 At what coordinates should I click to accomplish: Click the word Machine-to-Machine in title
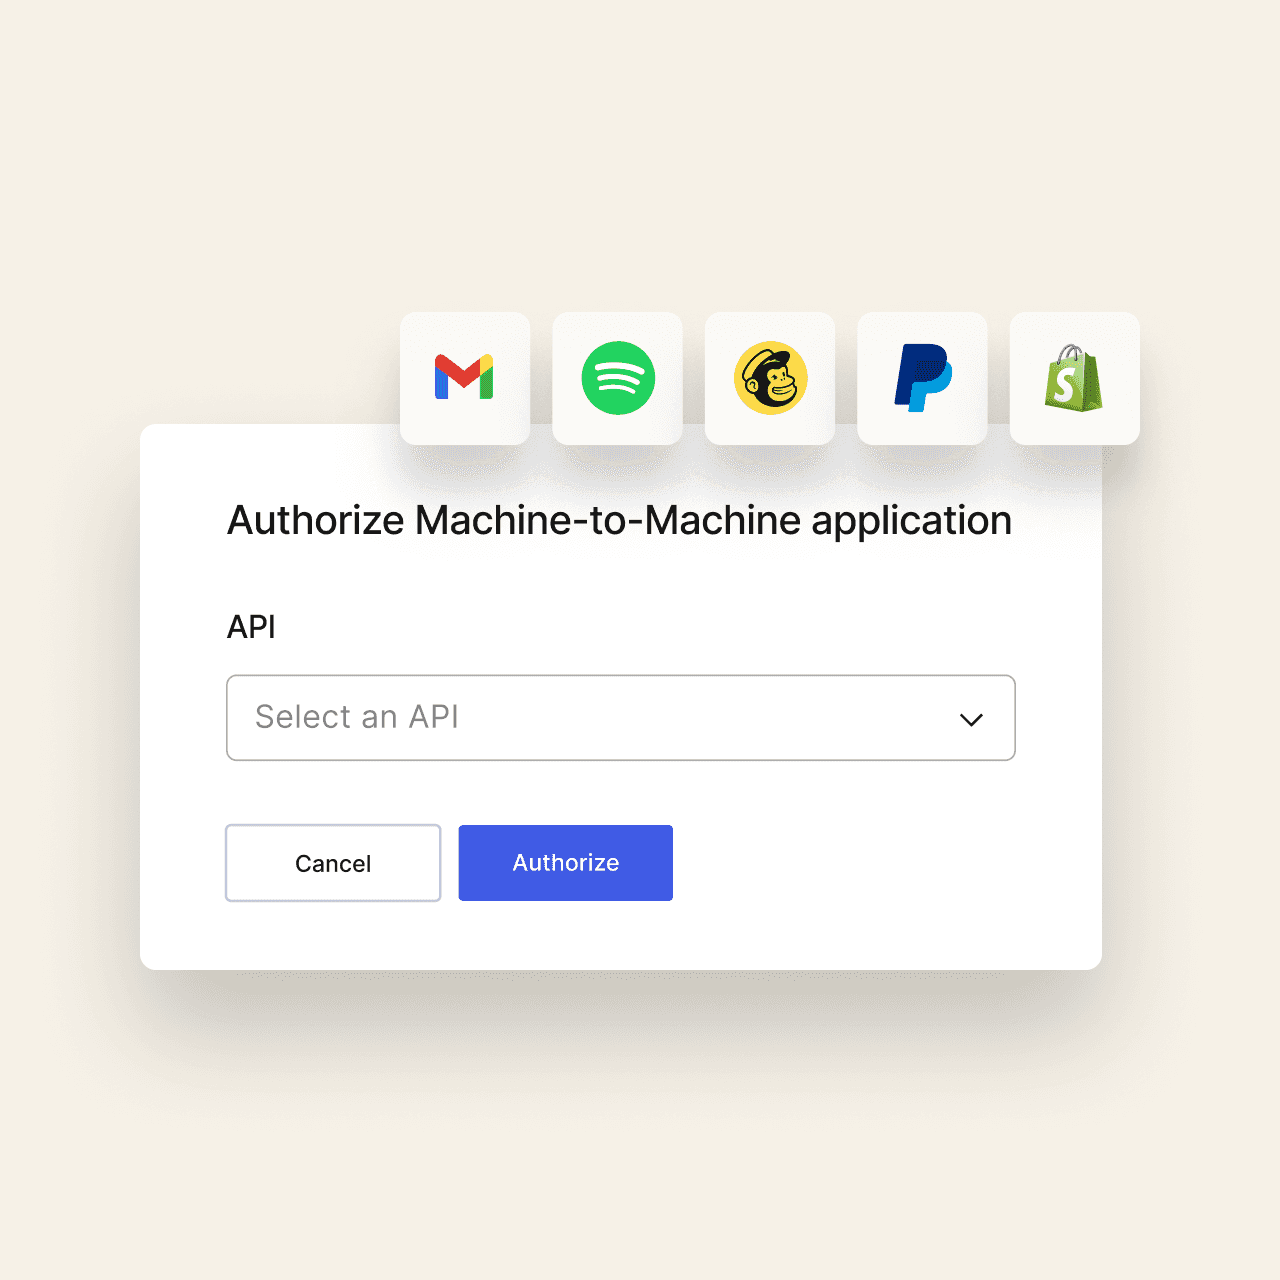pos(608,521)
